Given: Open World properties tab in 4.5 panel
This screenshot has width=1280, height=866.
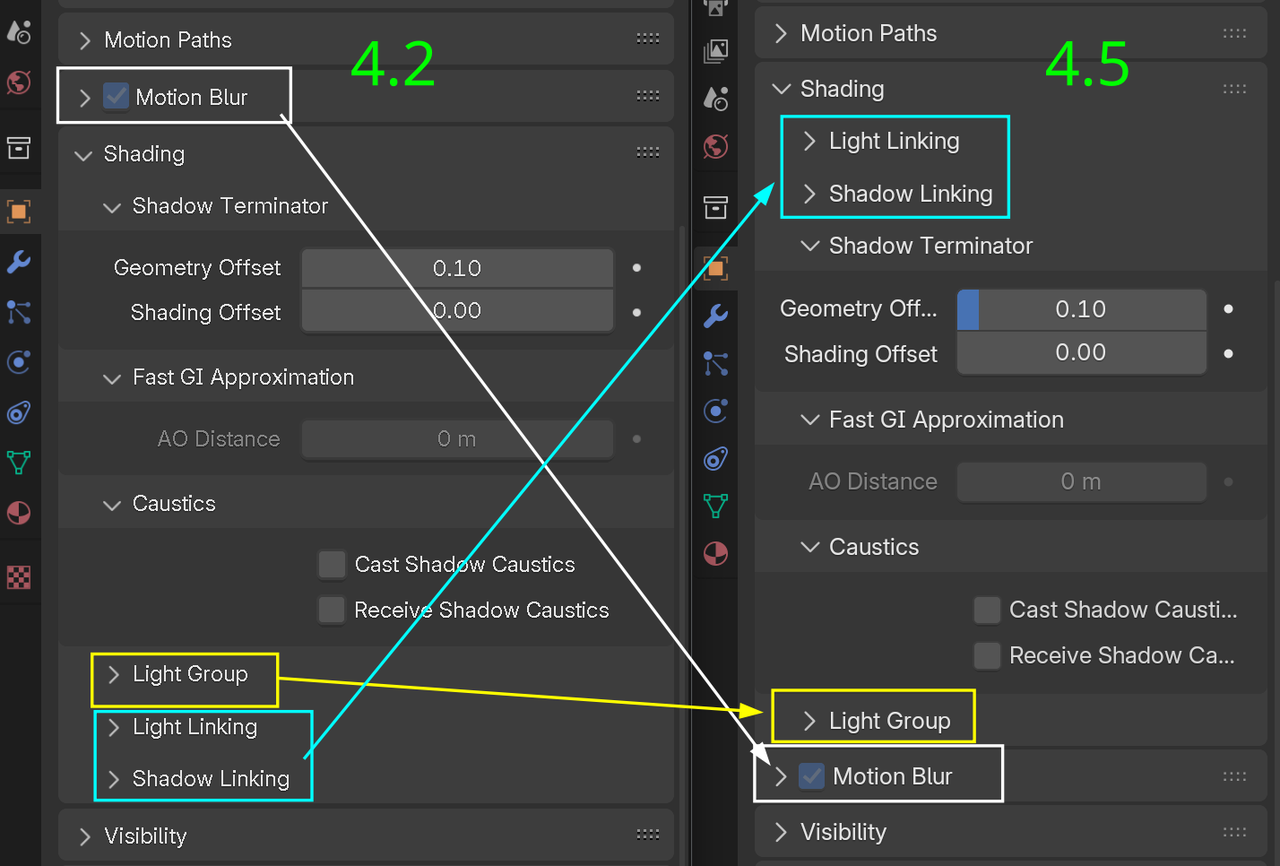Looking at the screenshot, I should pyautogui.click(x=715, y=148).
